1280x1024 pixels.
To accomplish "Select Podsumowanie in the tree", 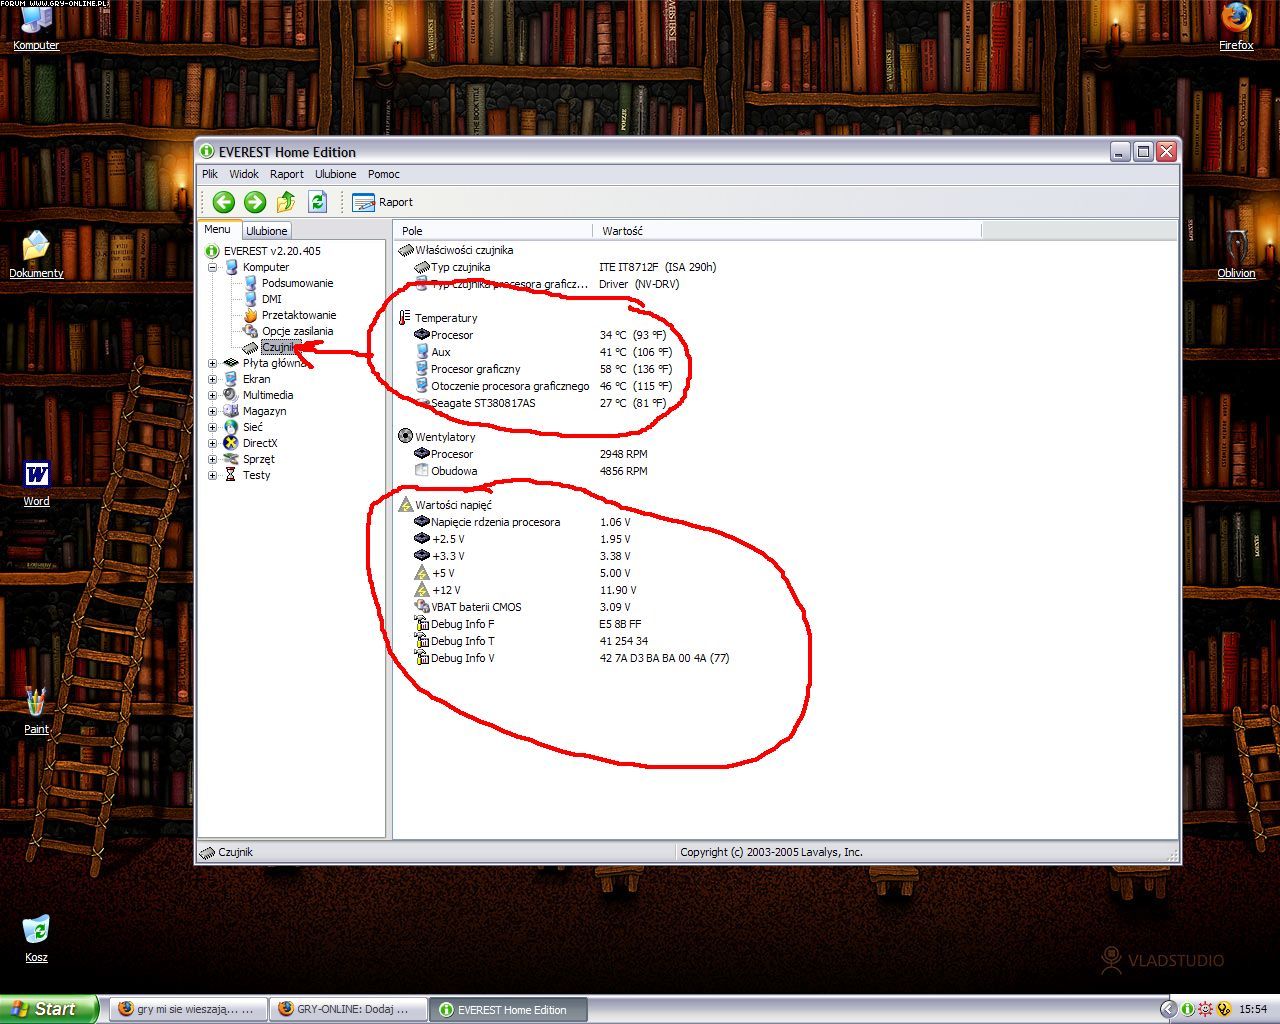I will click(x=297, y=283).
